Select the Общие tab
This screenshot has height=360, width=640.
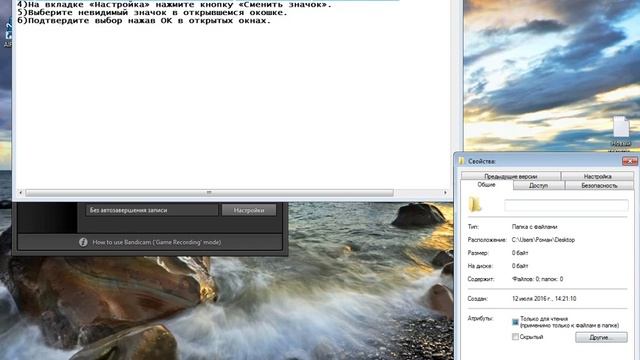point(486,185)
